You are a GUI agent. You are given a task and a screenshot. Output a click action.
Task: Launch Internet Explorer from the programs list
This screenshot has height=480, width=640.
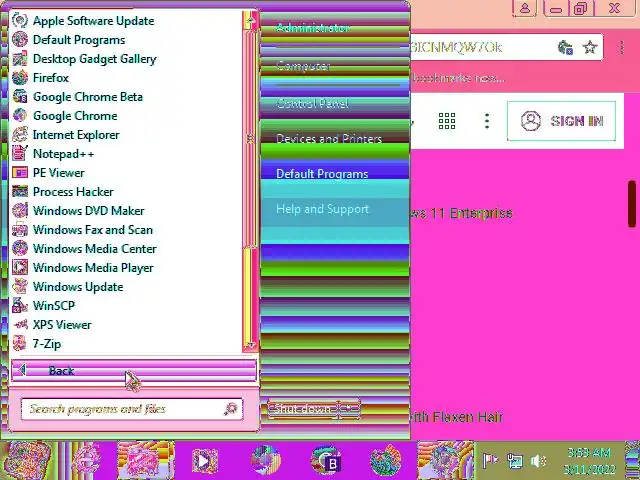(x=66, y=135)
